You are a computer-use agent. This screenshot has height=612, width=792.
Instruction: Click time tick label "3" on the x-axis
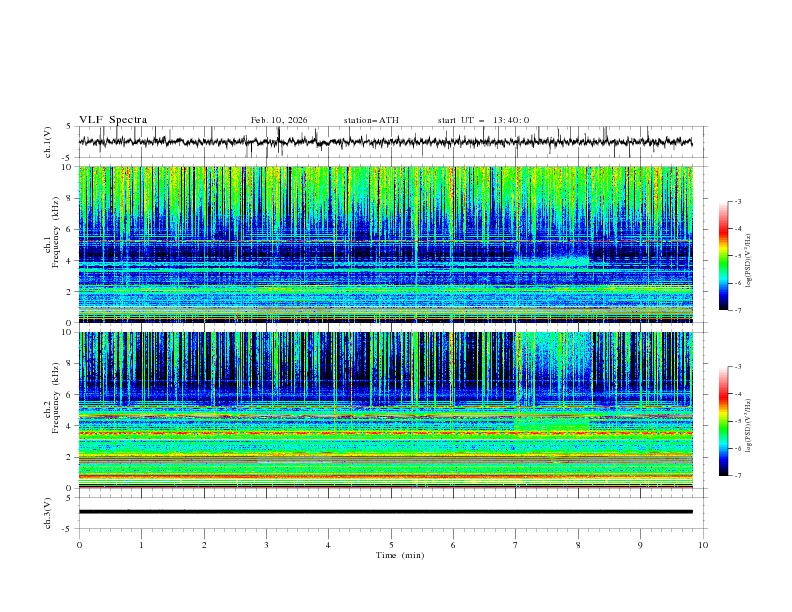[266, 545]
